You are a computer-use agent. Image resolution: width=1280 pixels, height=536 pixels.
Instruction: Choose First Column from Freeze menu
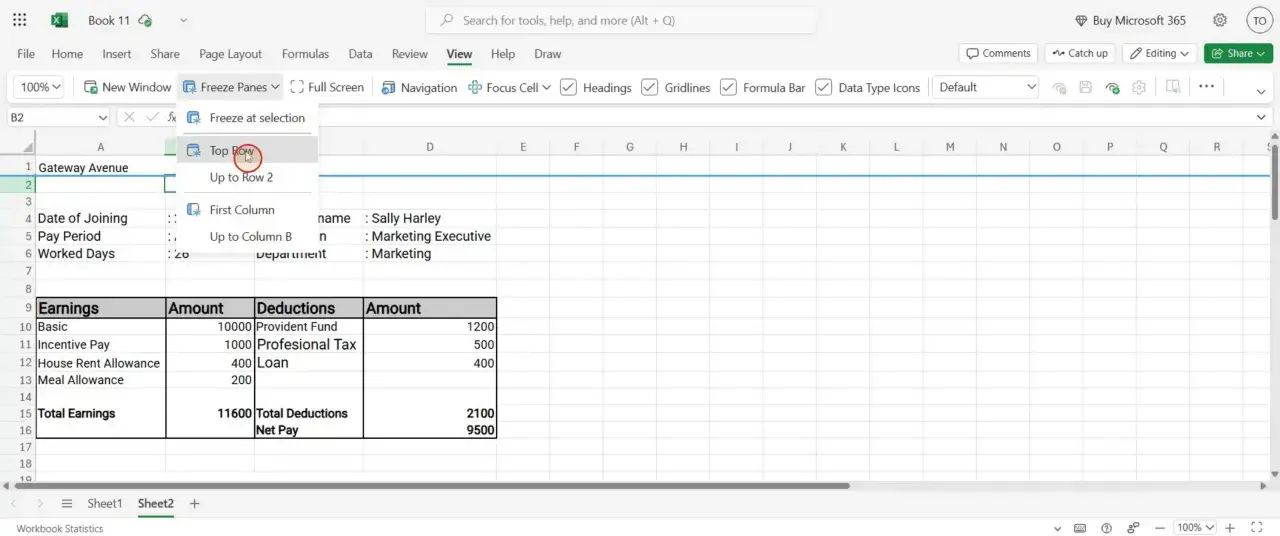[x=247, y=210]
